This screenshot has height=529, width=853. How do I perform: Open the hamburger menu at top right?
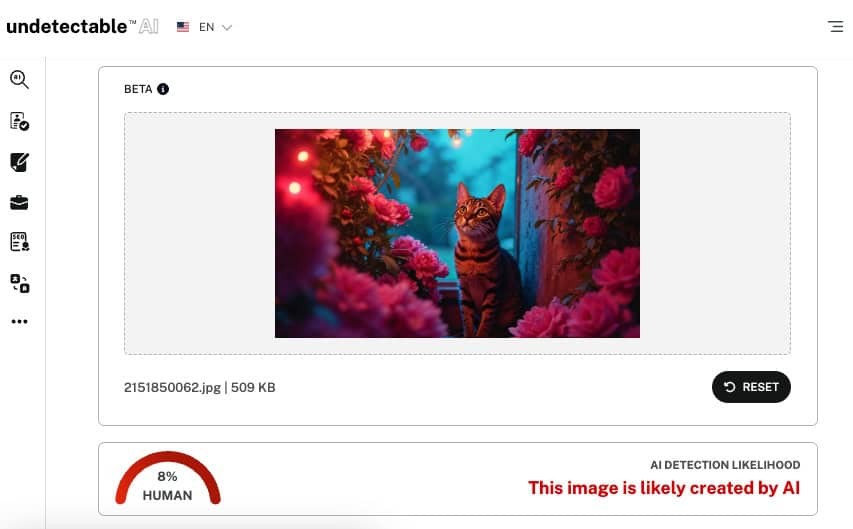pyautogui.click(x=836, y=26)
